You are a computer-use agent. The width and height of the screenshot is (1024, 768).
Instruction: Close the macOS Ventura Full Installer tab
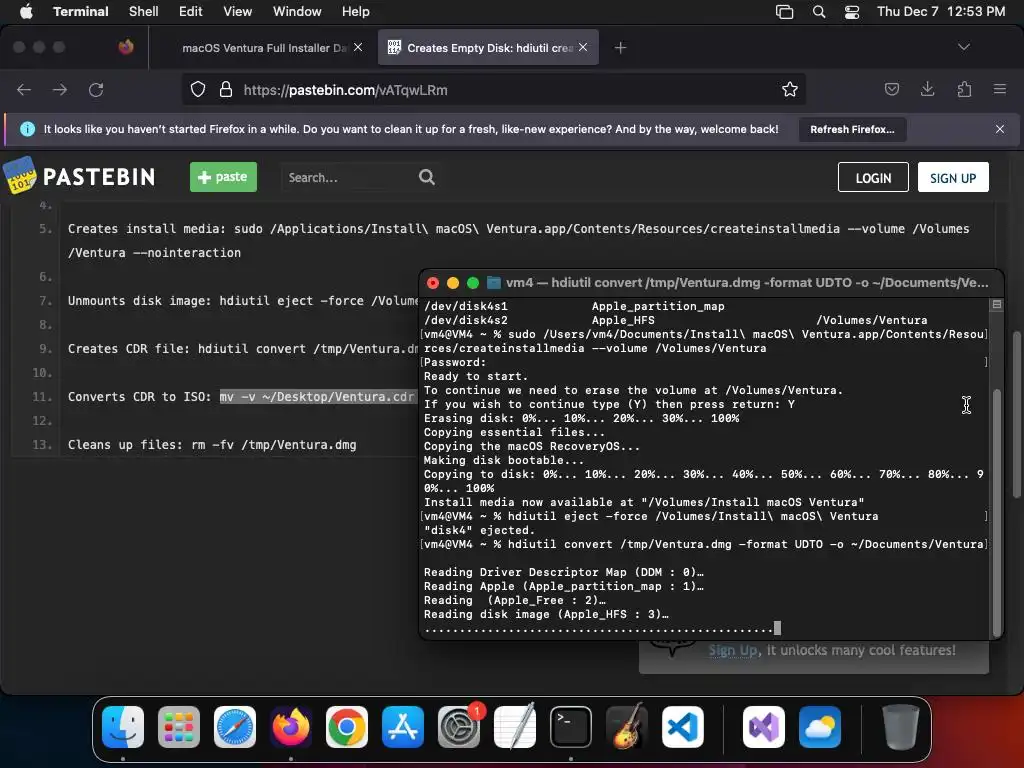point(358,47)
